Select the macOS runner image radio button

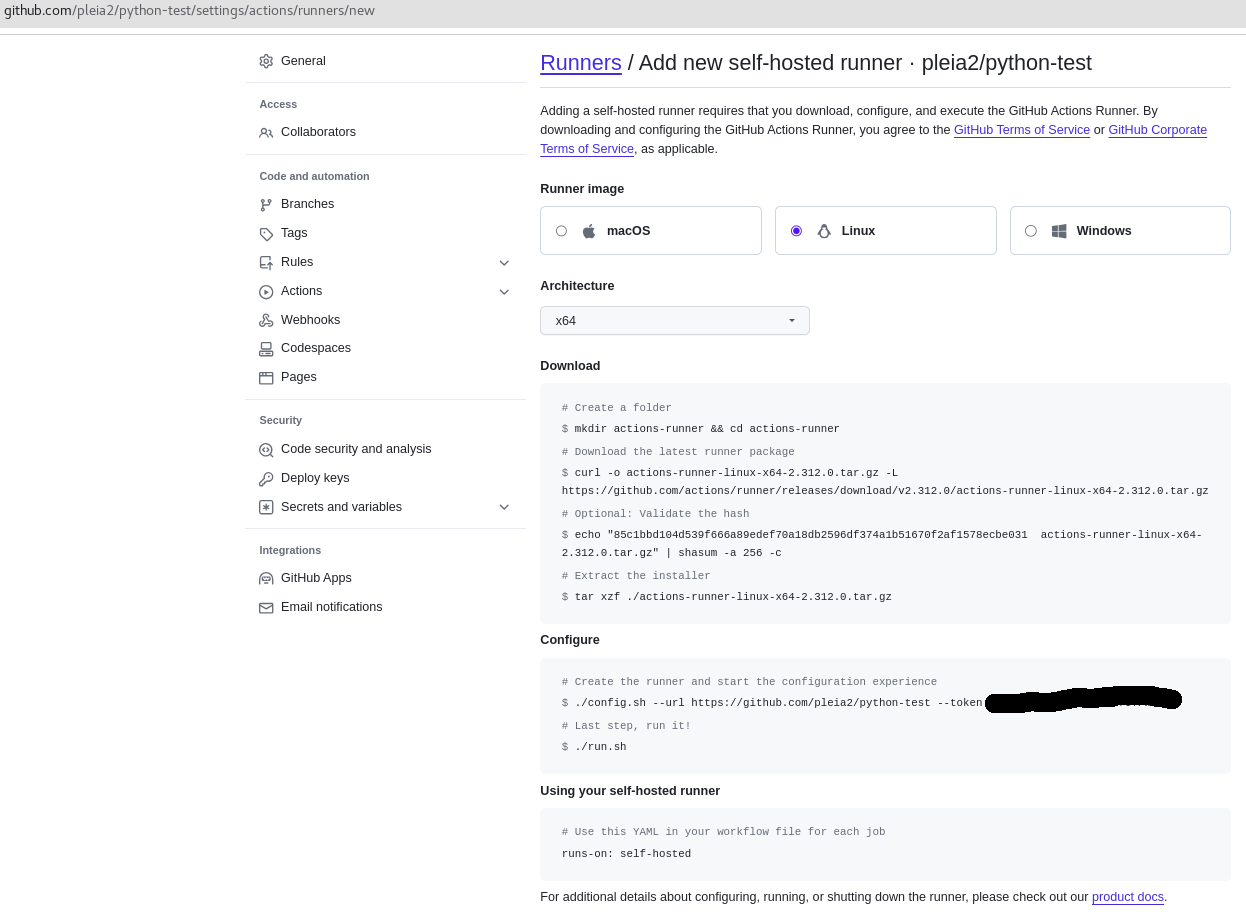point(561,231)
